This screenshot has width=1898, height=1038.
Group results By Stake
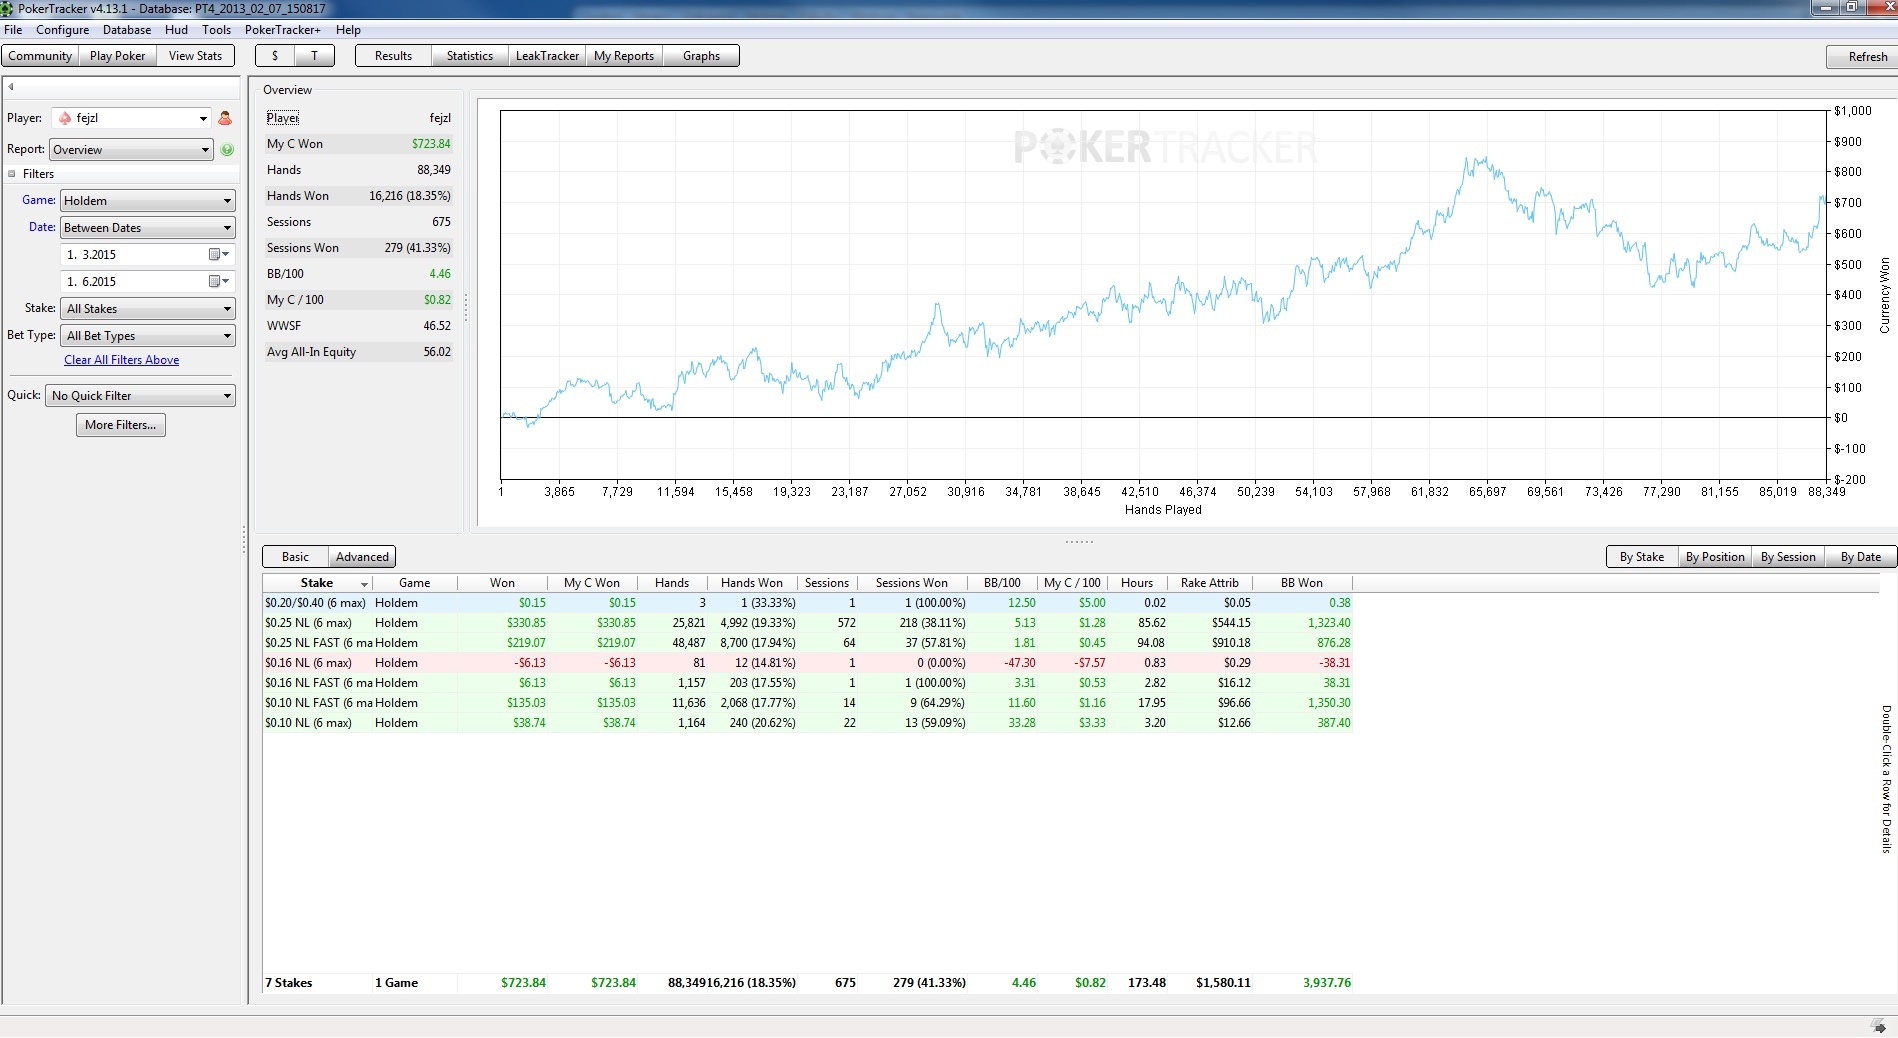1642,557
